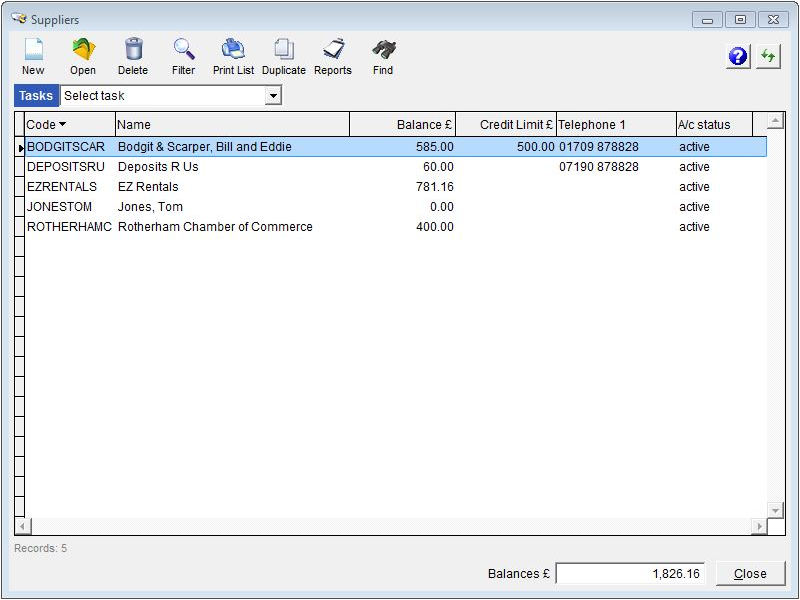Delete the selected supplier via trash icon
Image resolution: width=800 pixels, height=600 pixels.
pos(133,57)
